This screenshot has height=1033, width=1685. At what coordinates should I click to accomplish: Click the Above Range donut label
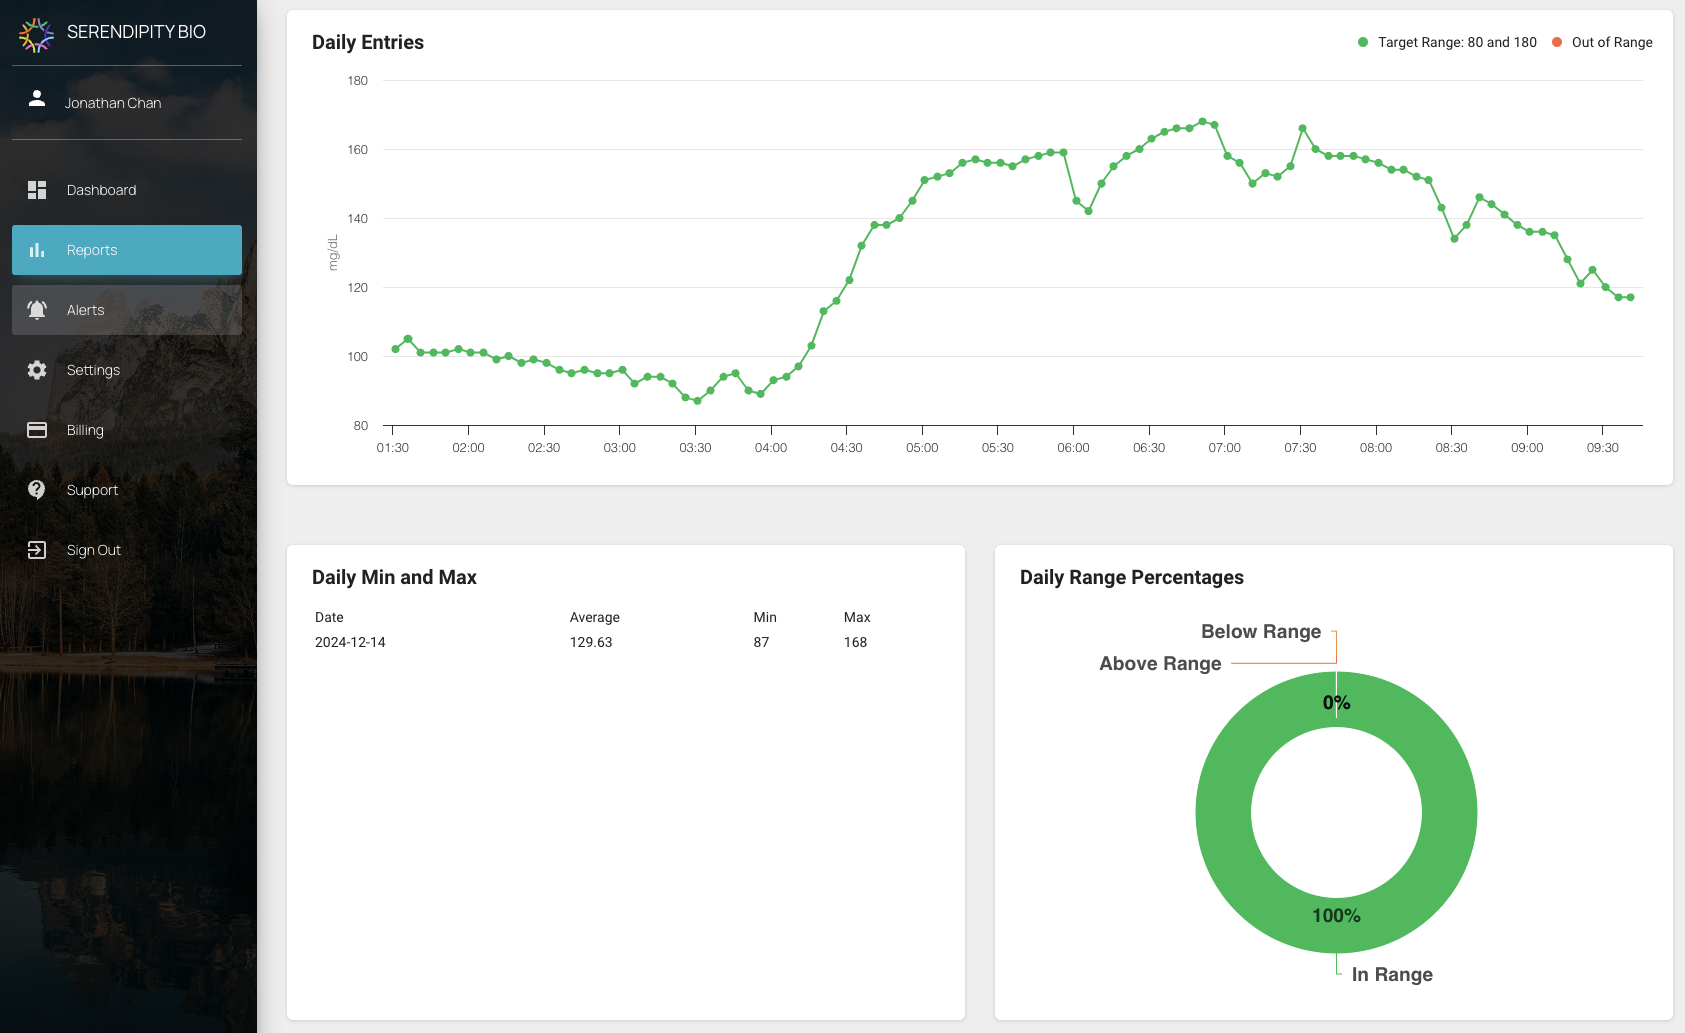1160,663
